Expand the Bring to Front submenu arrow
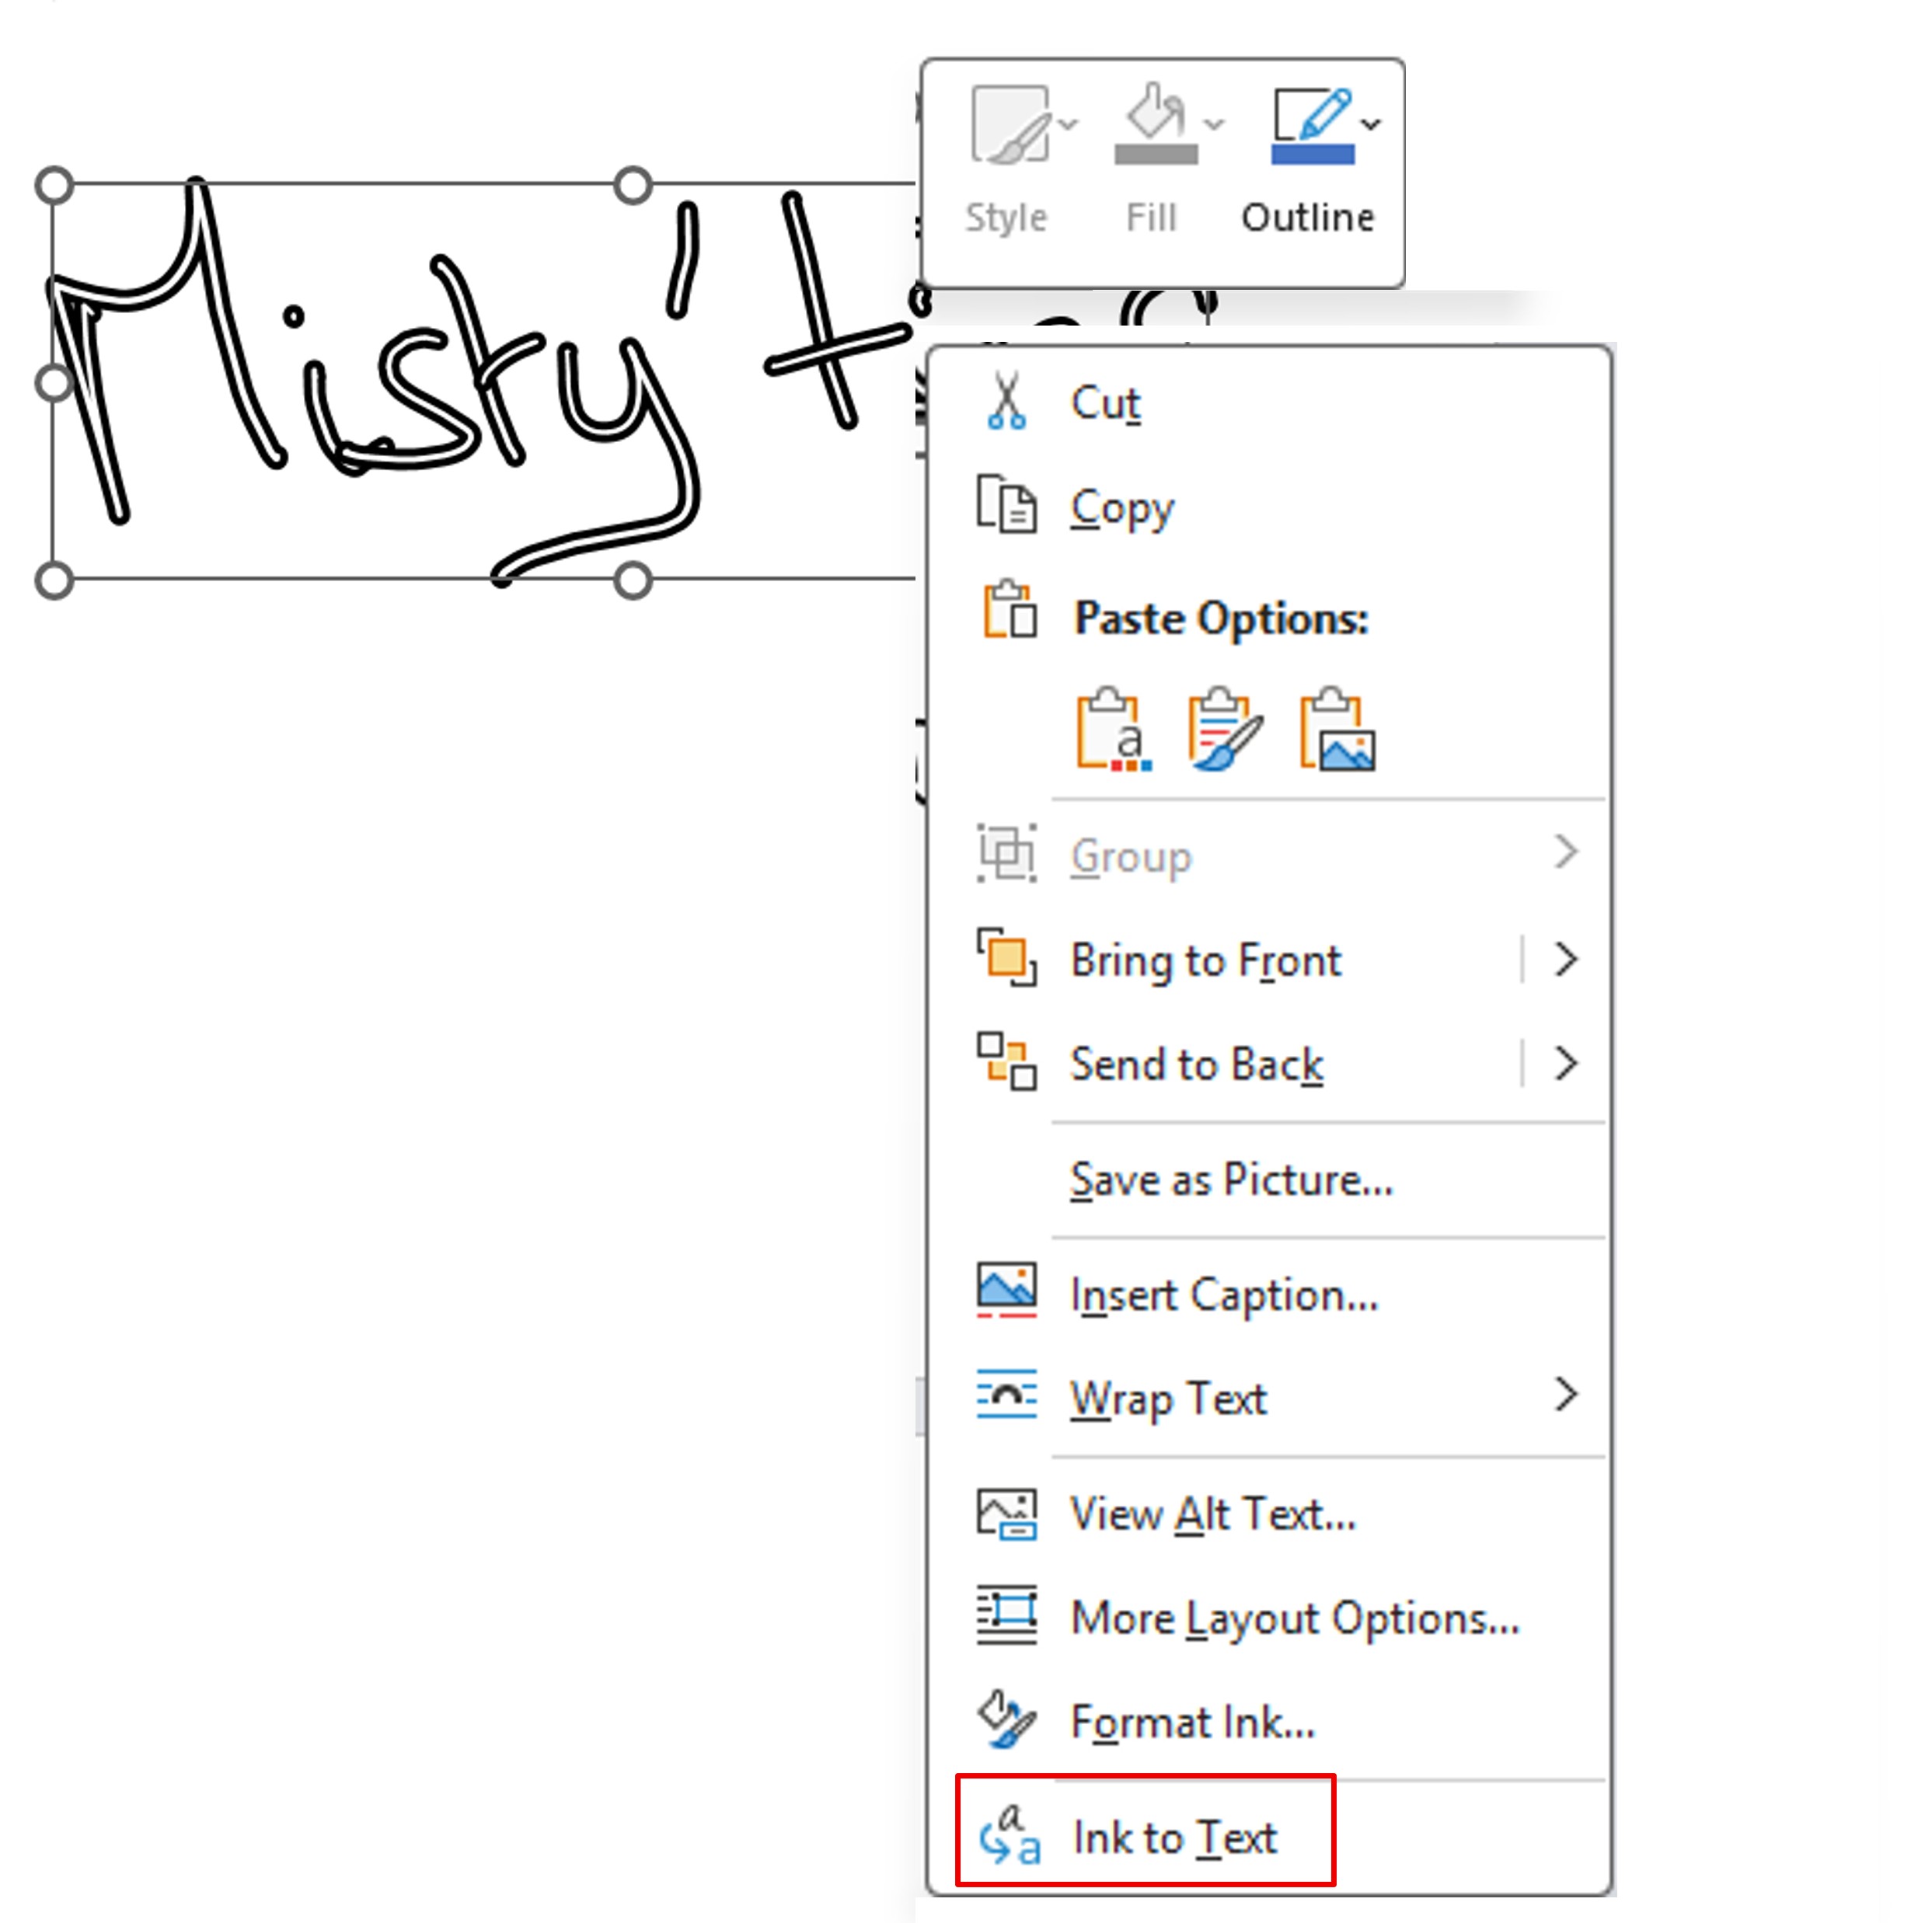The height and width of the screenshot is (1923, 1932). [1566, 960]
